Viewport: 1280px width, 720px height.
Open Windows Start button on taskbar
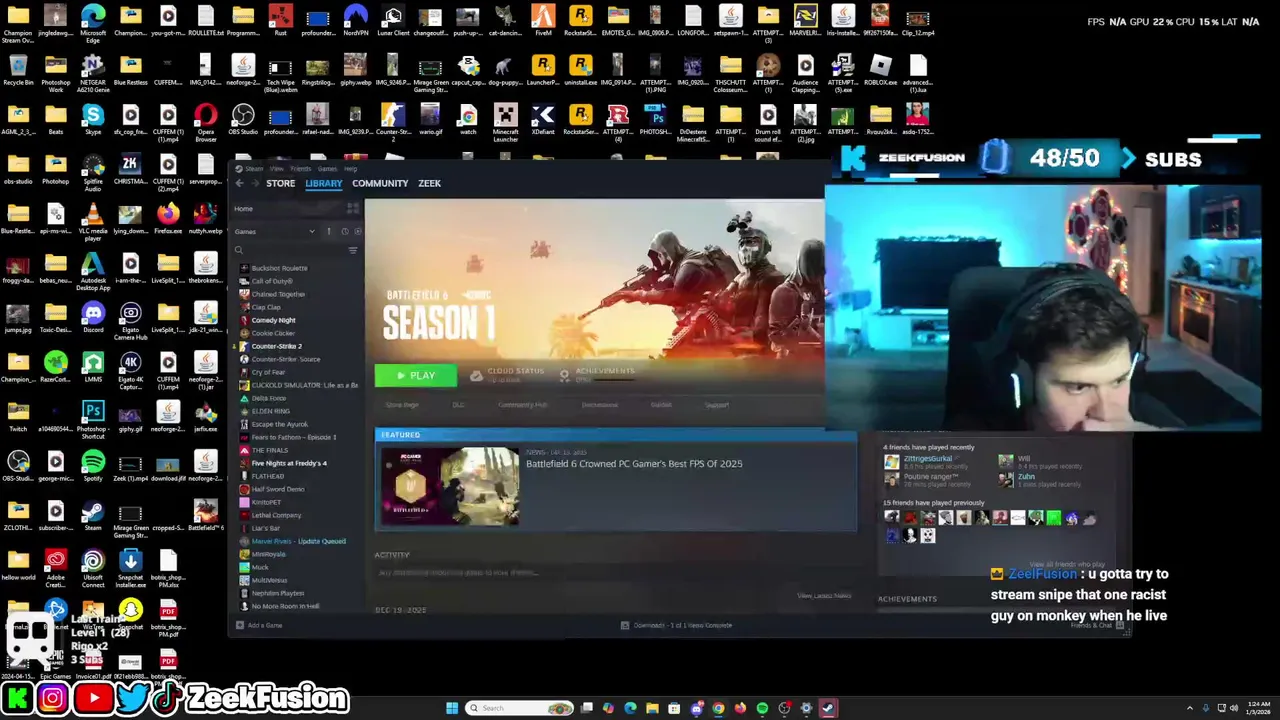pos(452,708)
